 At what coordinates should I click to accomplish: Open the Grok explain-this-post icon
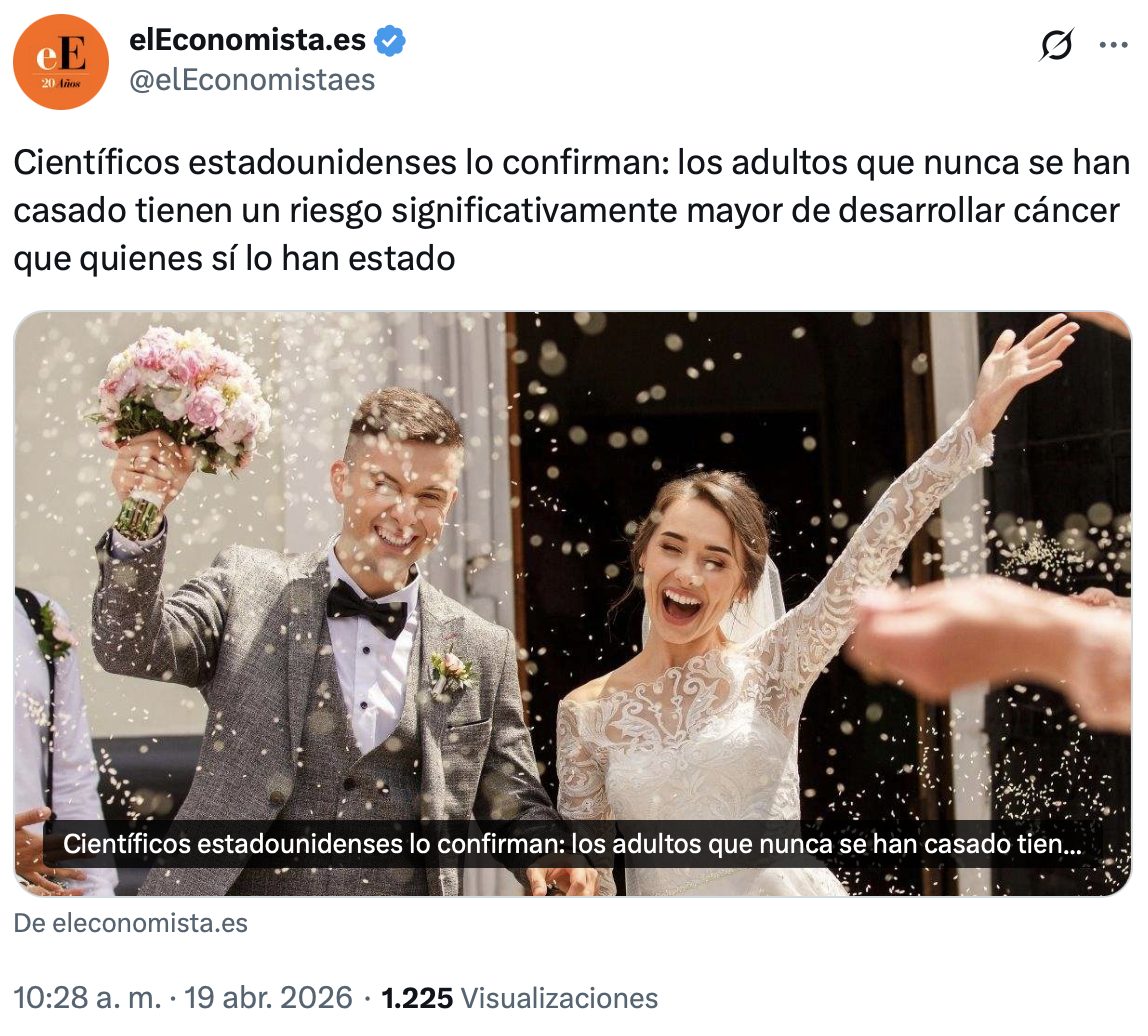tap(1056, 45)
